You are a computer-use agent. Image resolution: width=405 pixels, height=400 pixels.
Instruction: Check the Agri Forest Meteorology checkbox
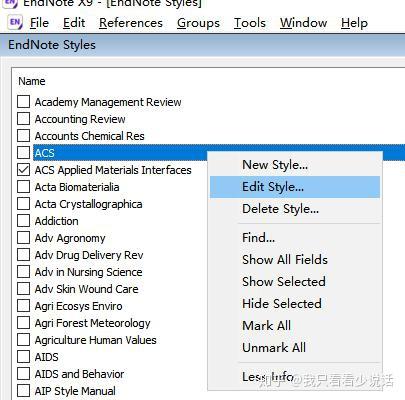23,323
